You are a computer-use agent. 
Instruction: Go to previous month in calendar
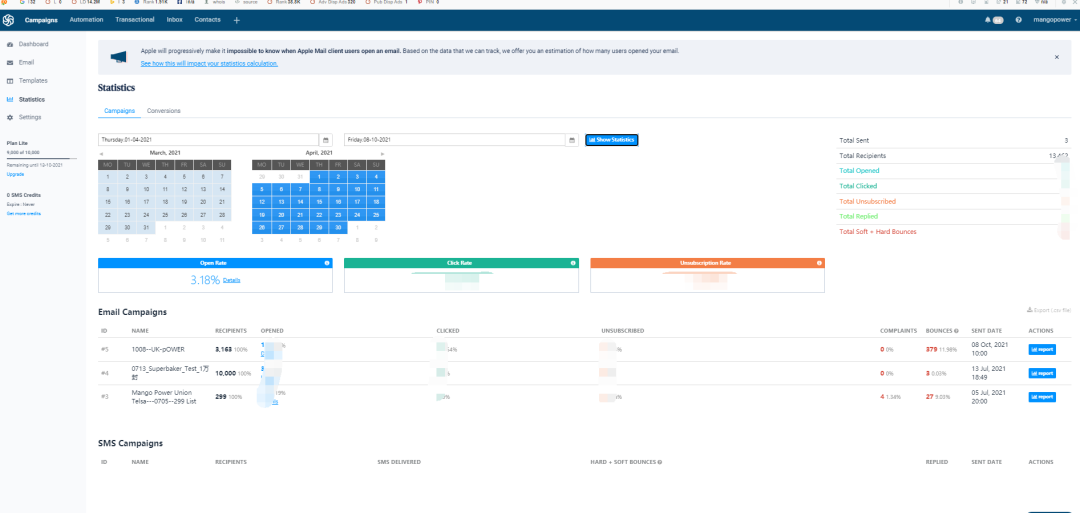(101, 152)
